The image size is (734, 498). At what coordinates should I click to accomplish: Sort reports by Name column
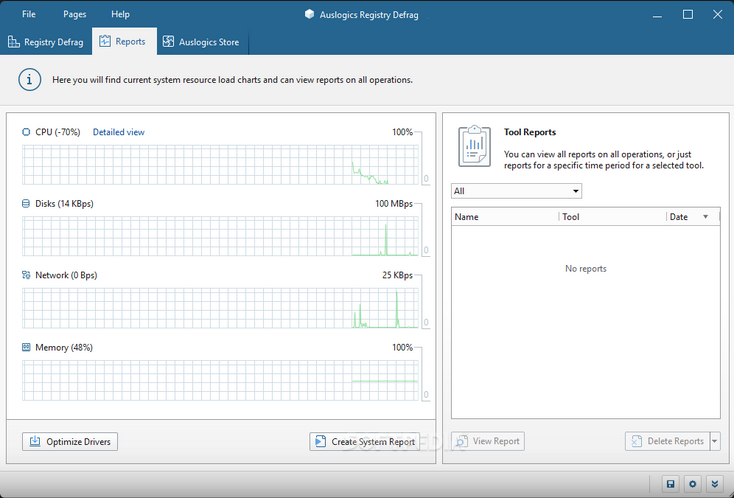[x=505, y=217]
